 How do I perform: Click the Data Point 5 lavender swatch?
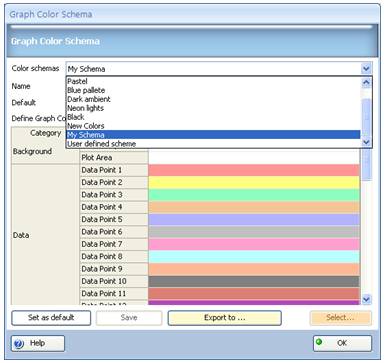click(254, 219)
